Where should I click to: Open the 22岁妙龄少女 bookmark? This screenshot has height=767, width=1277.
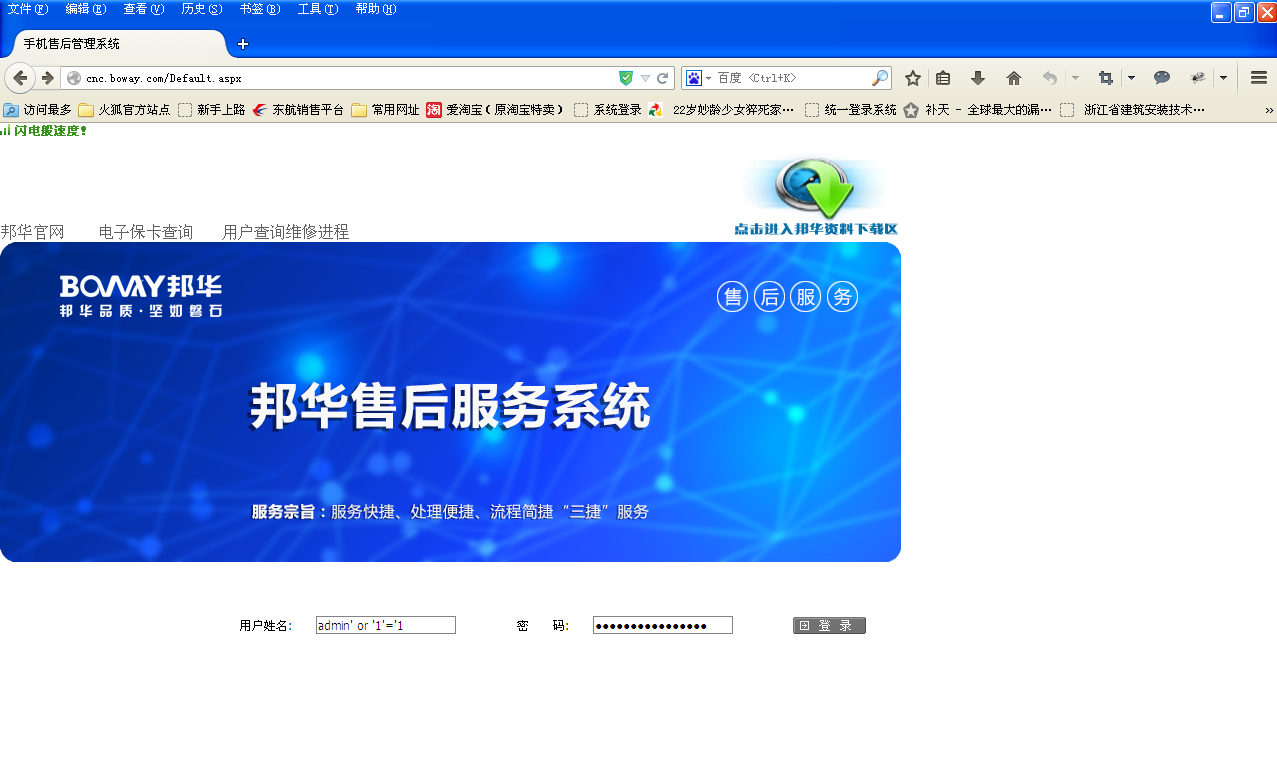[x=722, y=110]
